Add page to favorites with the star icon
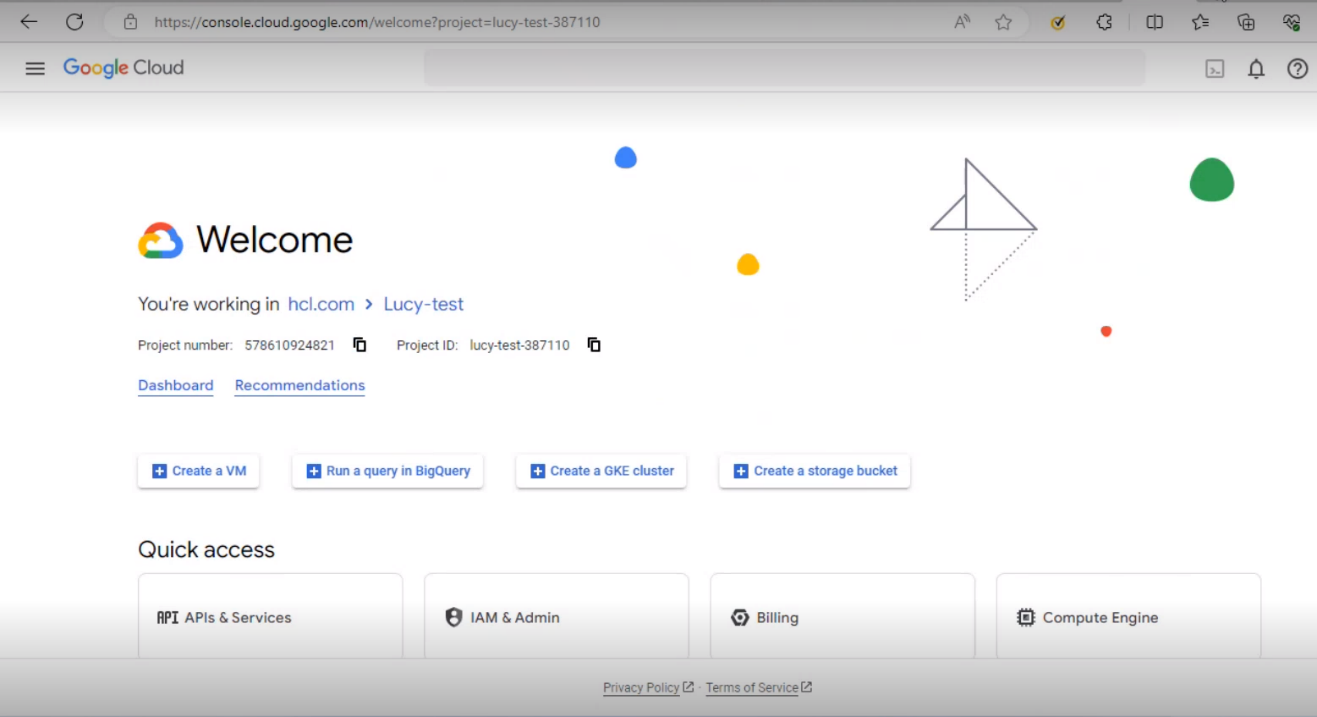 [x=1003, y=22]
